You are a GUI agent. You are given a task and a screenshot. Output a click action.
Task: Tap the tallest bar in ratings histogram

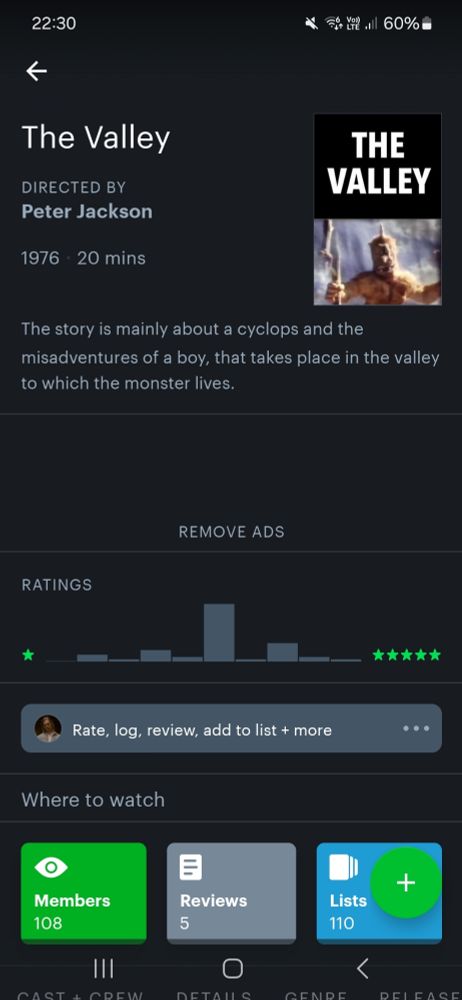pos(219,633)
